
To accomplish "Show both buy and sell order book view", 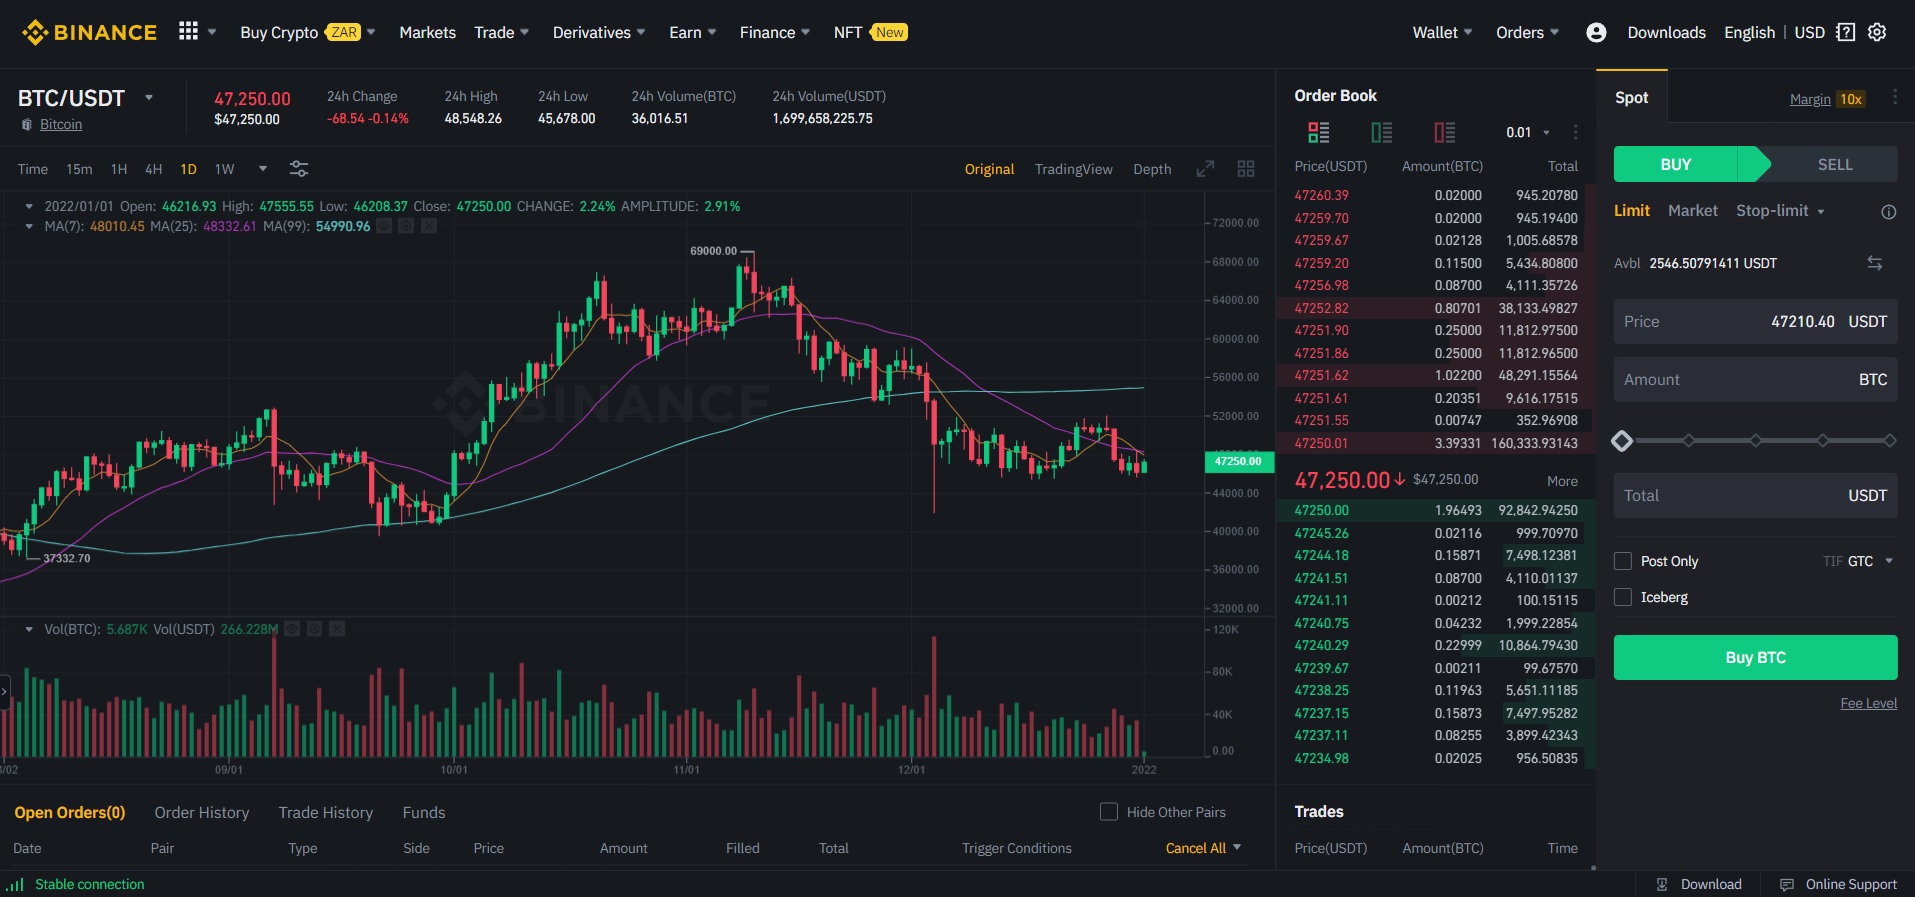I will coord(1318,132).
